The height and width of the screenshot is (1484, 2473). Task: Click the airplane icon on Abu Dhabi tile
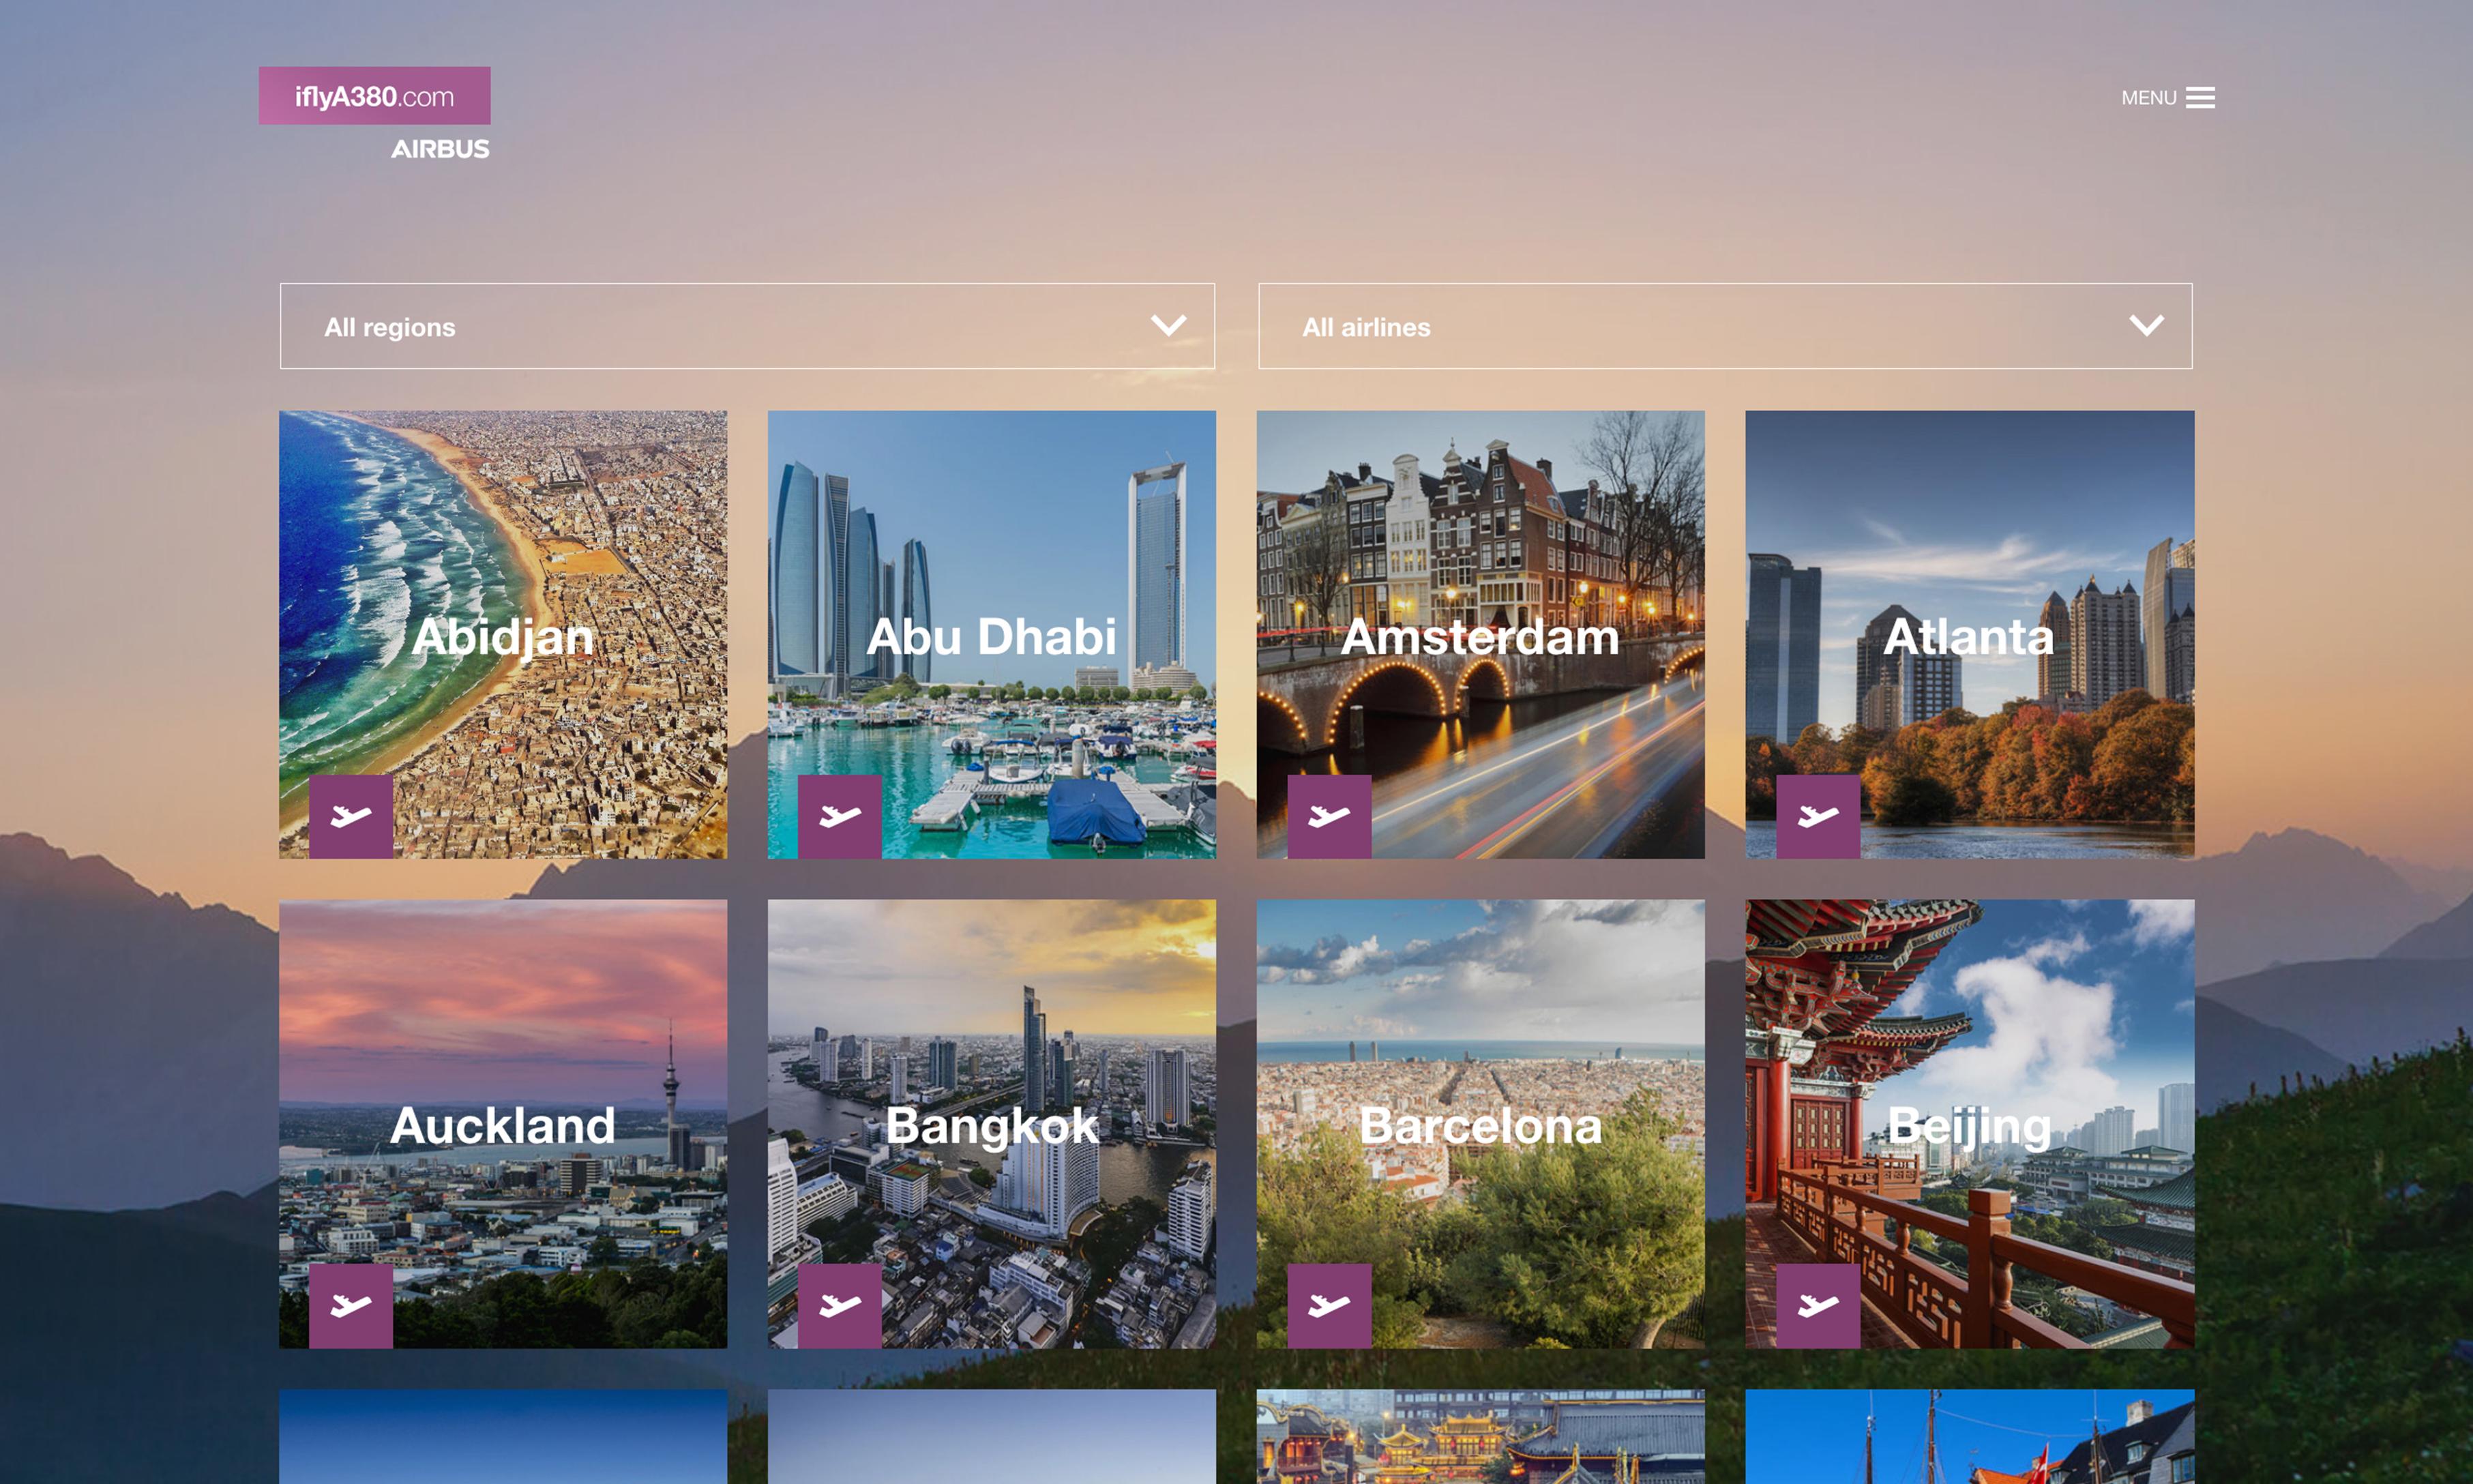click(839, 816)
